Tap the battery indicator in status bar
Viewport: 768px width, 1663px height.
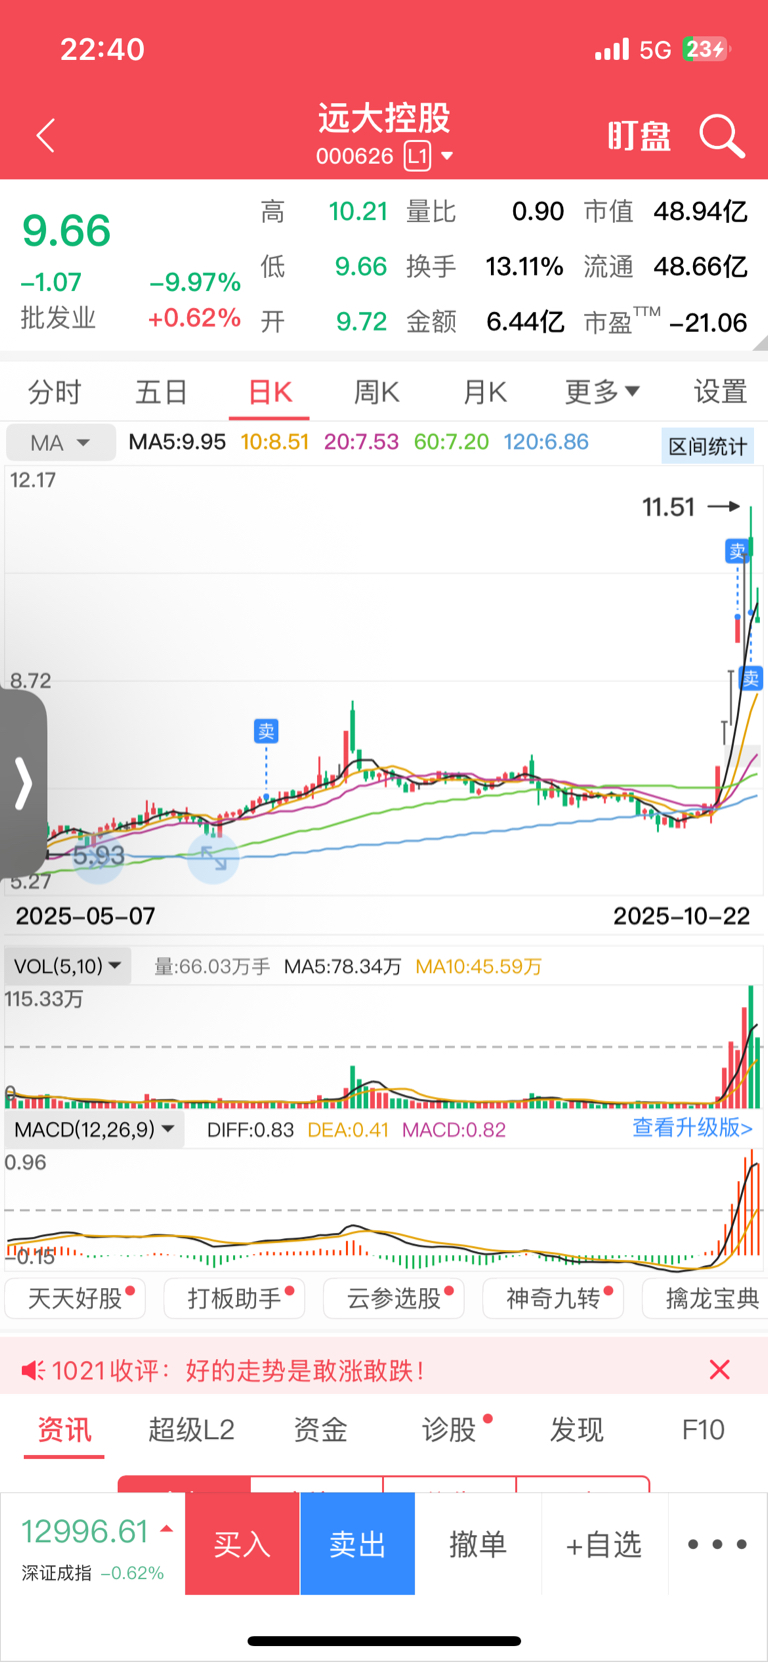[x=706, y=49]
